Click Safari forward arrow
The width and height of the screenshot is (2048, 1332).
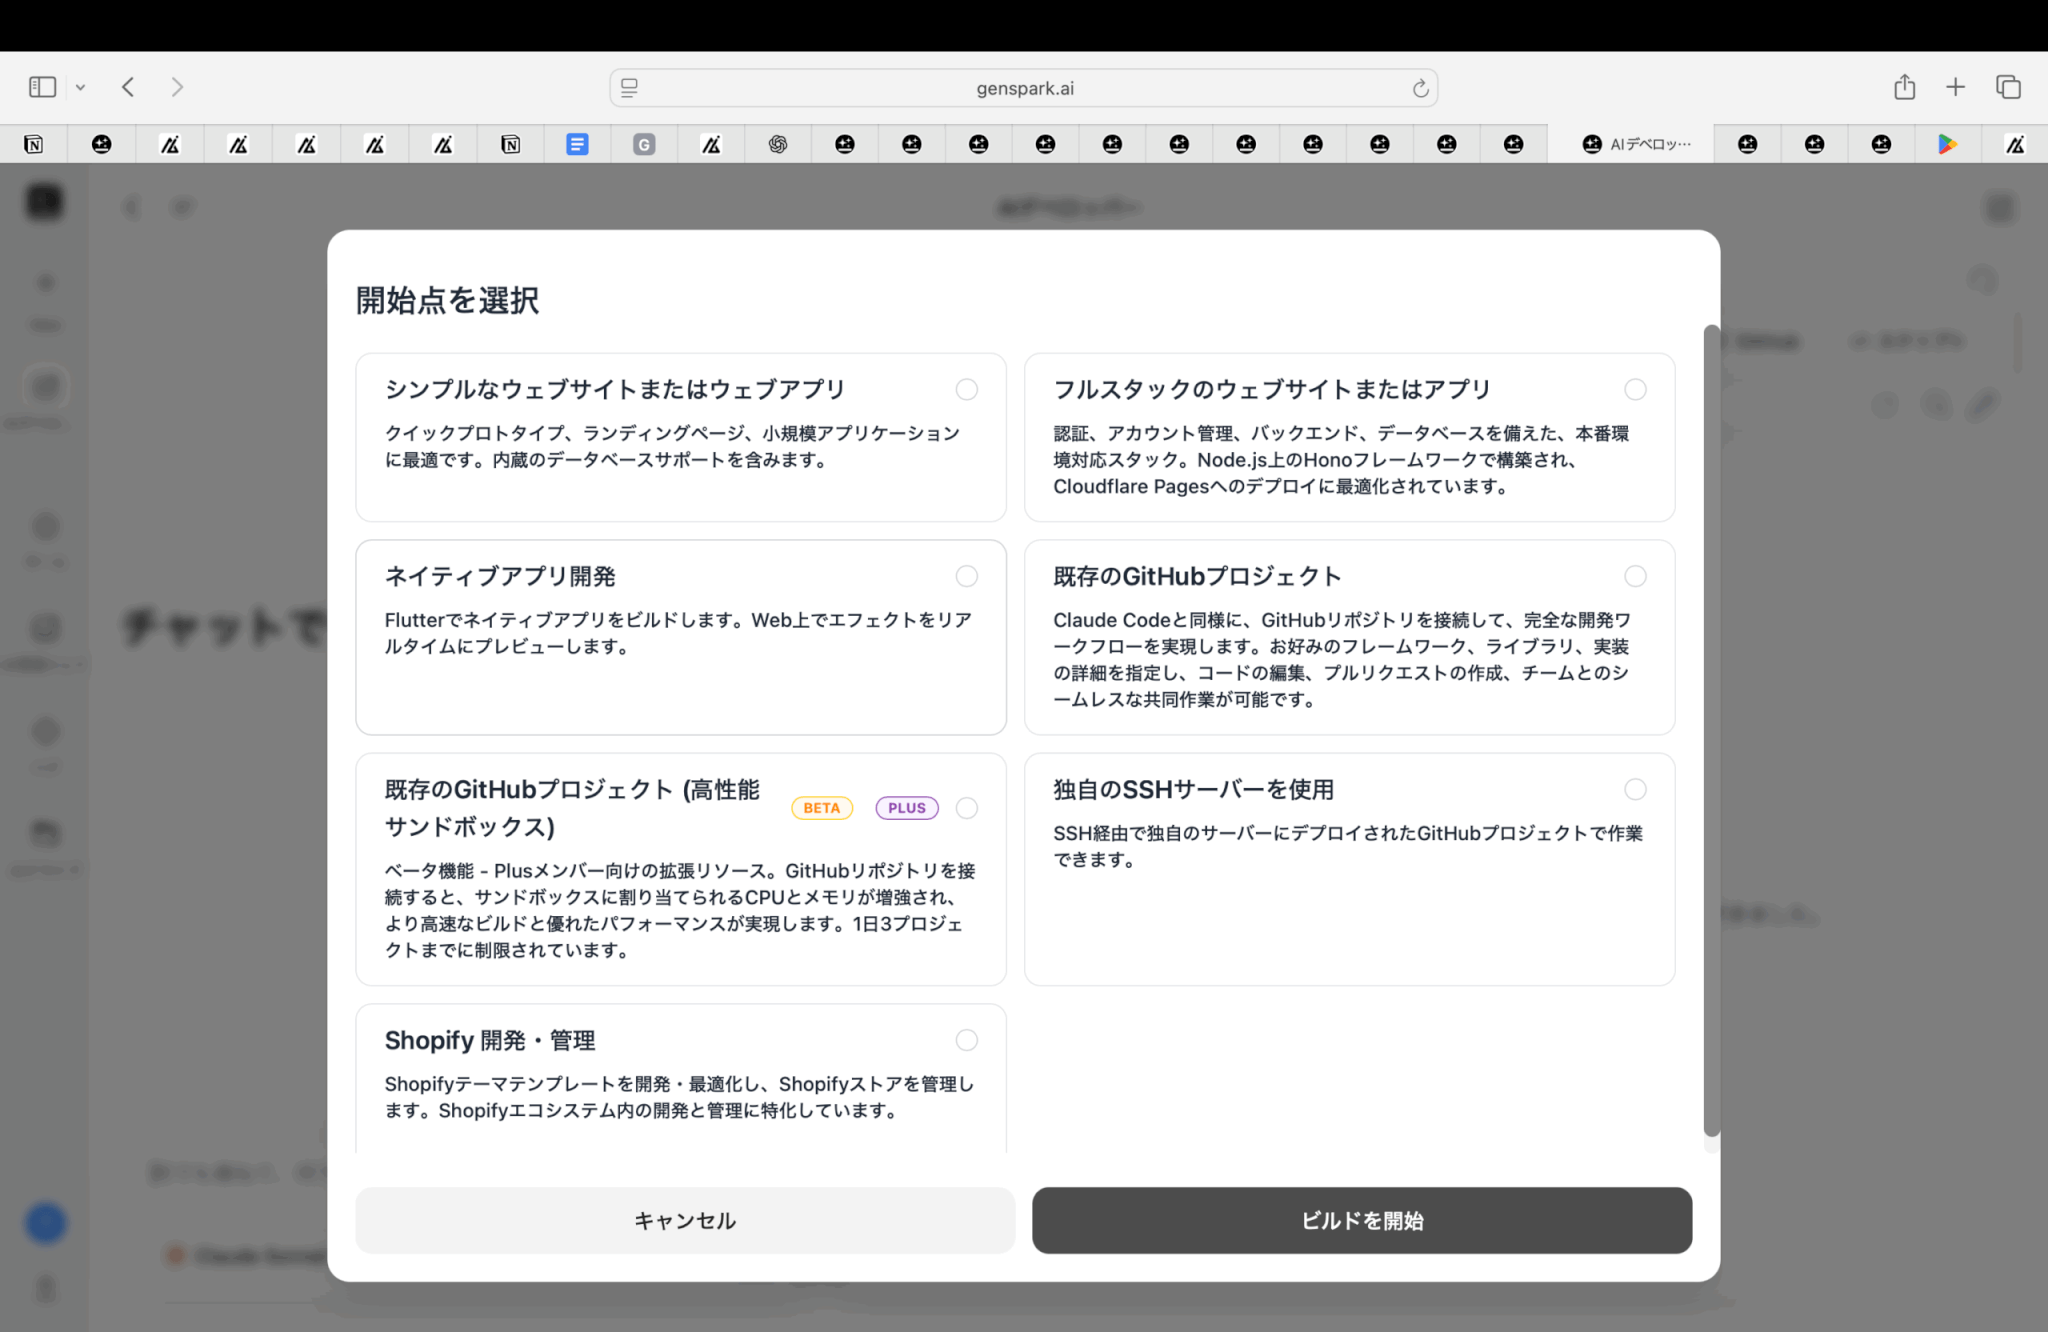pyautogui.click(x=177, y=87)
